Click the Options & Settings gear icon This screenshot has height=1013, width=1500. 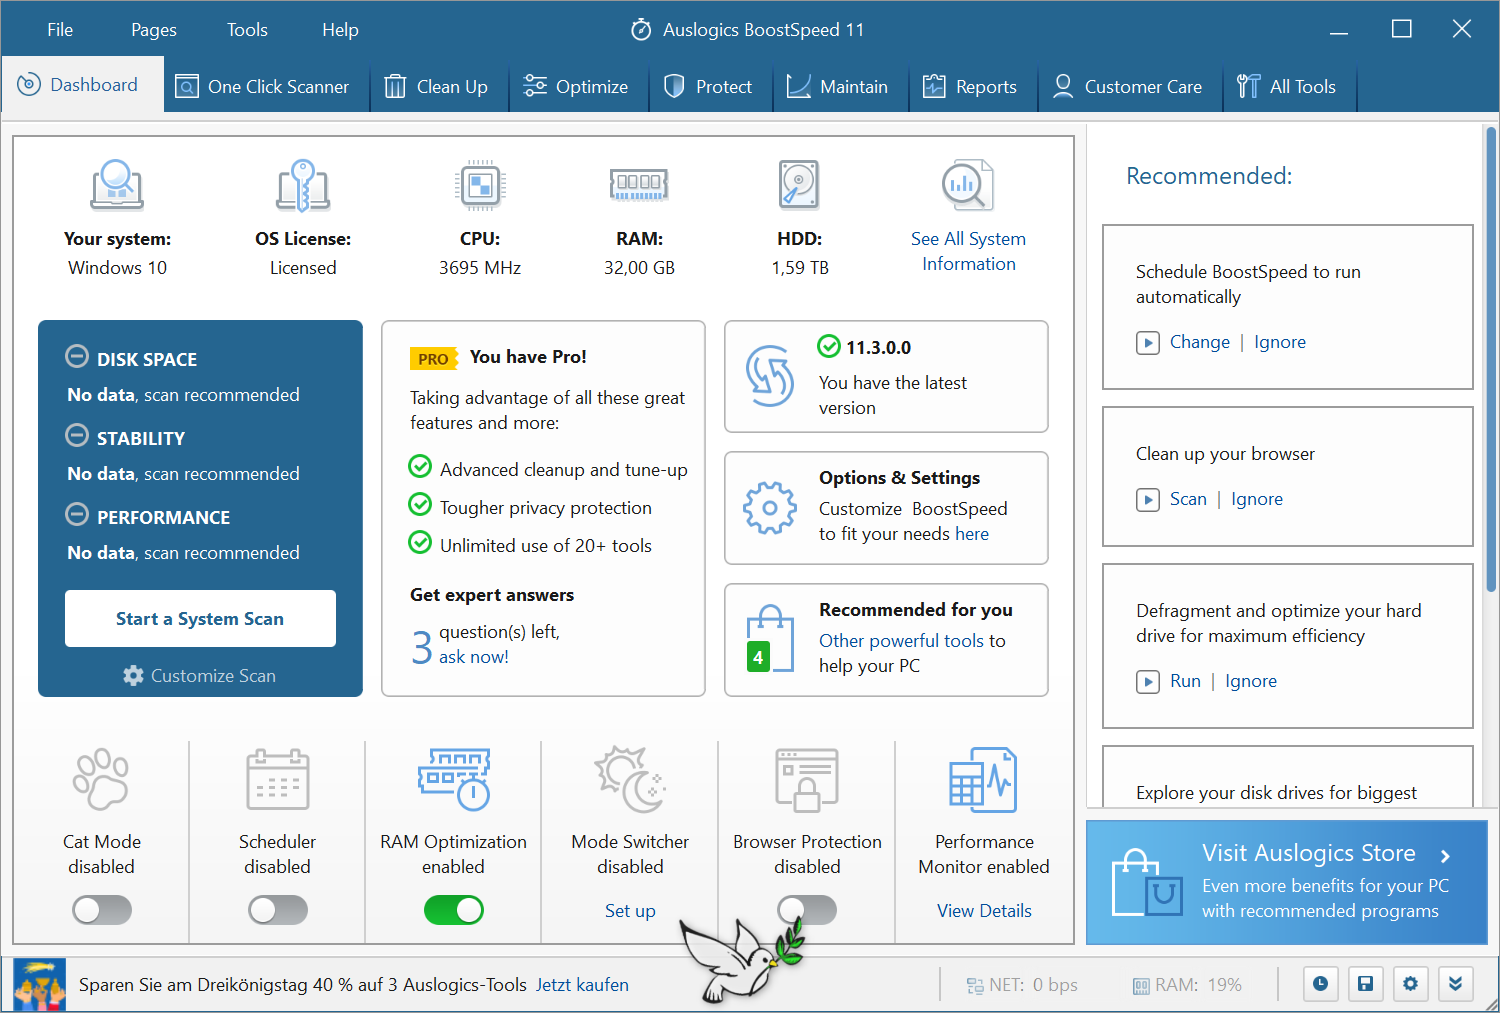pos(770,508)
